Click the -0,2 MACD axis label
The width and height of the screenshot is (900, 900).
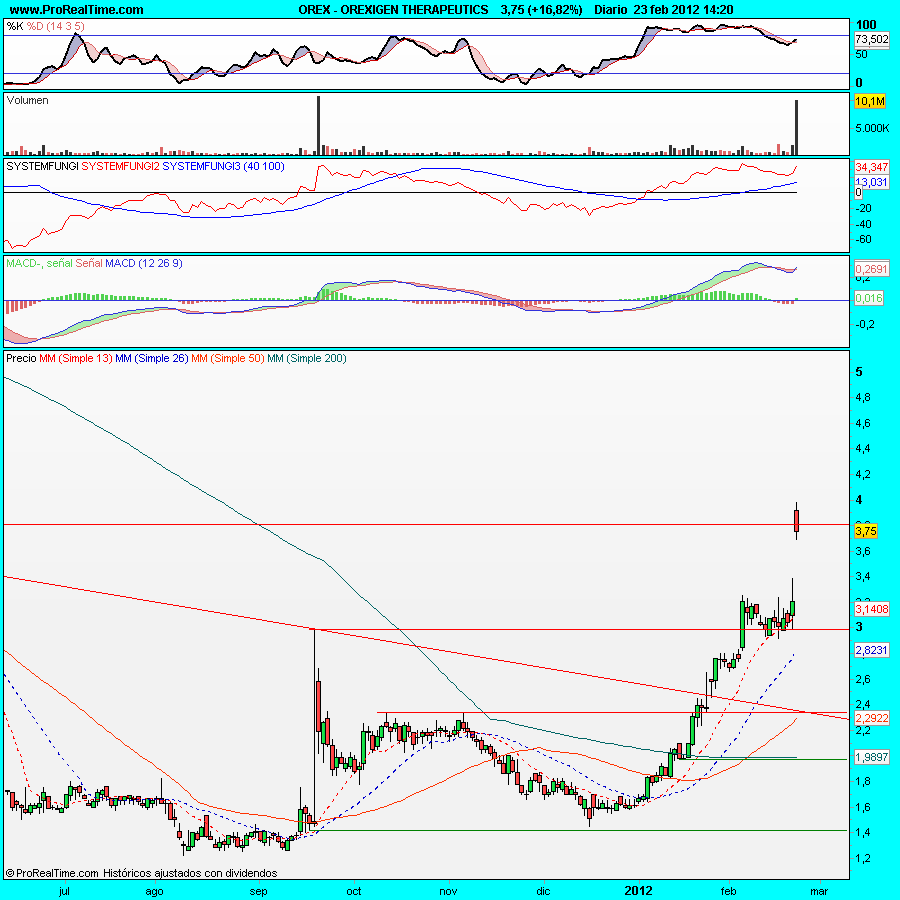(x=865, y=324)
